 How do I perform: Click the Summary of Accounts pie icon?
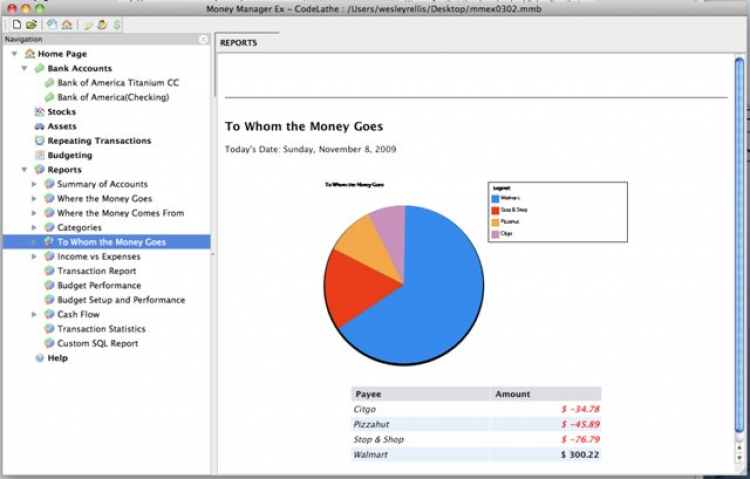click(49, 184)
